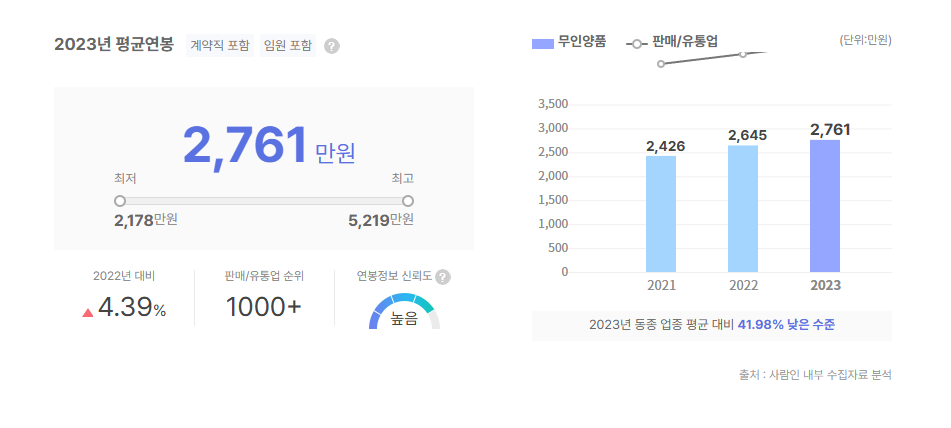Click the 판매/유통업 legend label
The image size is (951, 428).
(685, 42)
